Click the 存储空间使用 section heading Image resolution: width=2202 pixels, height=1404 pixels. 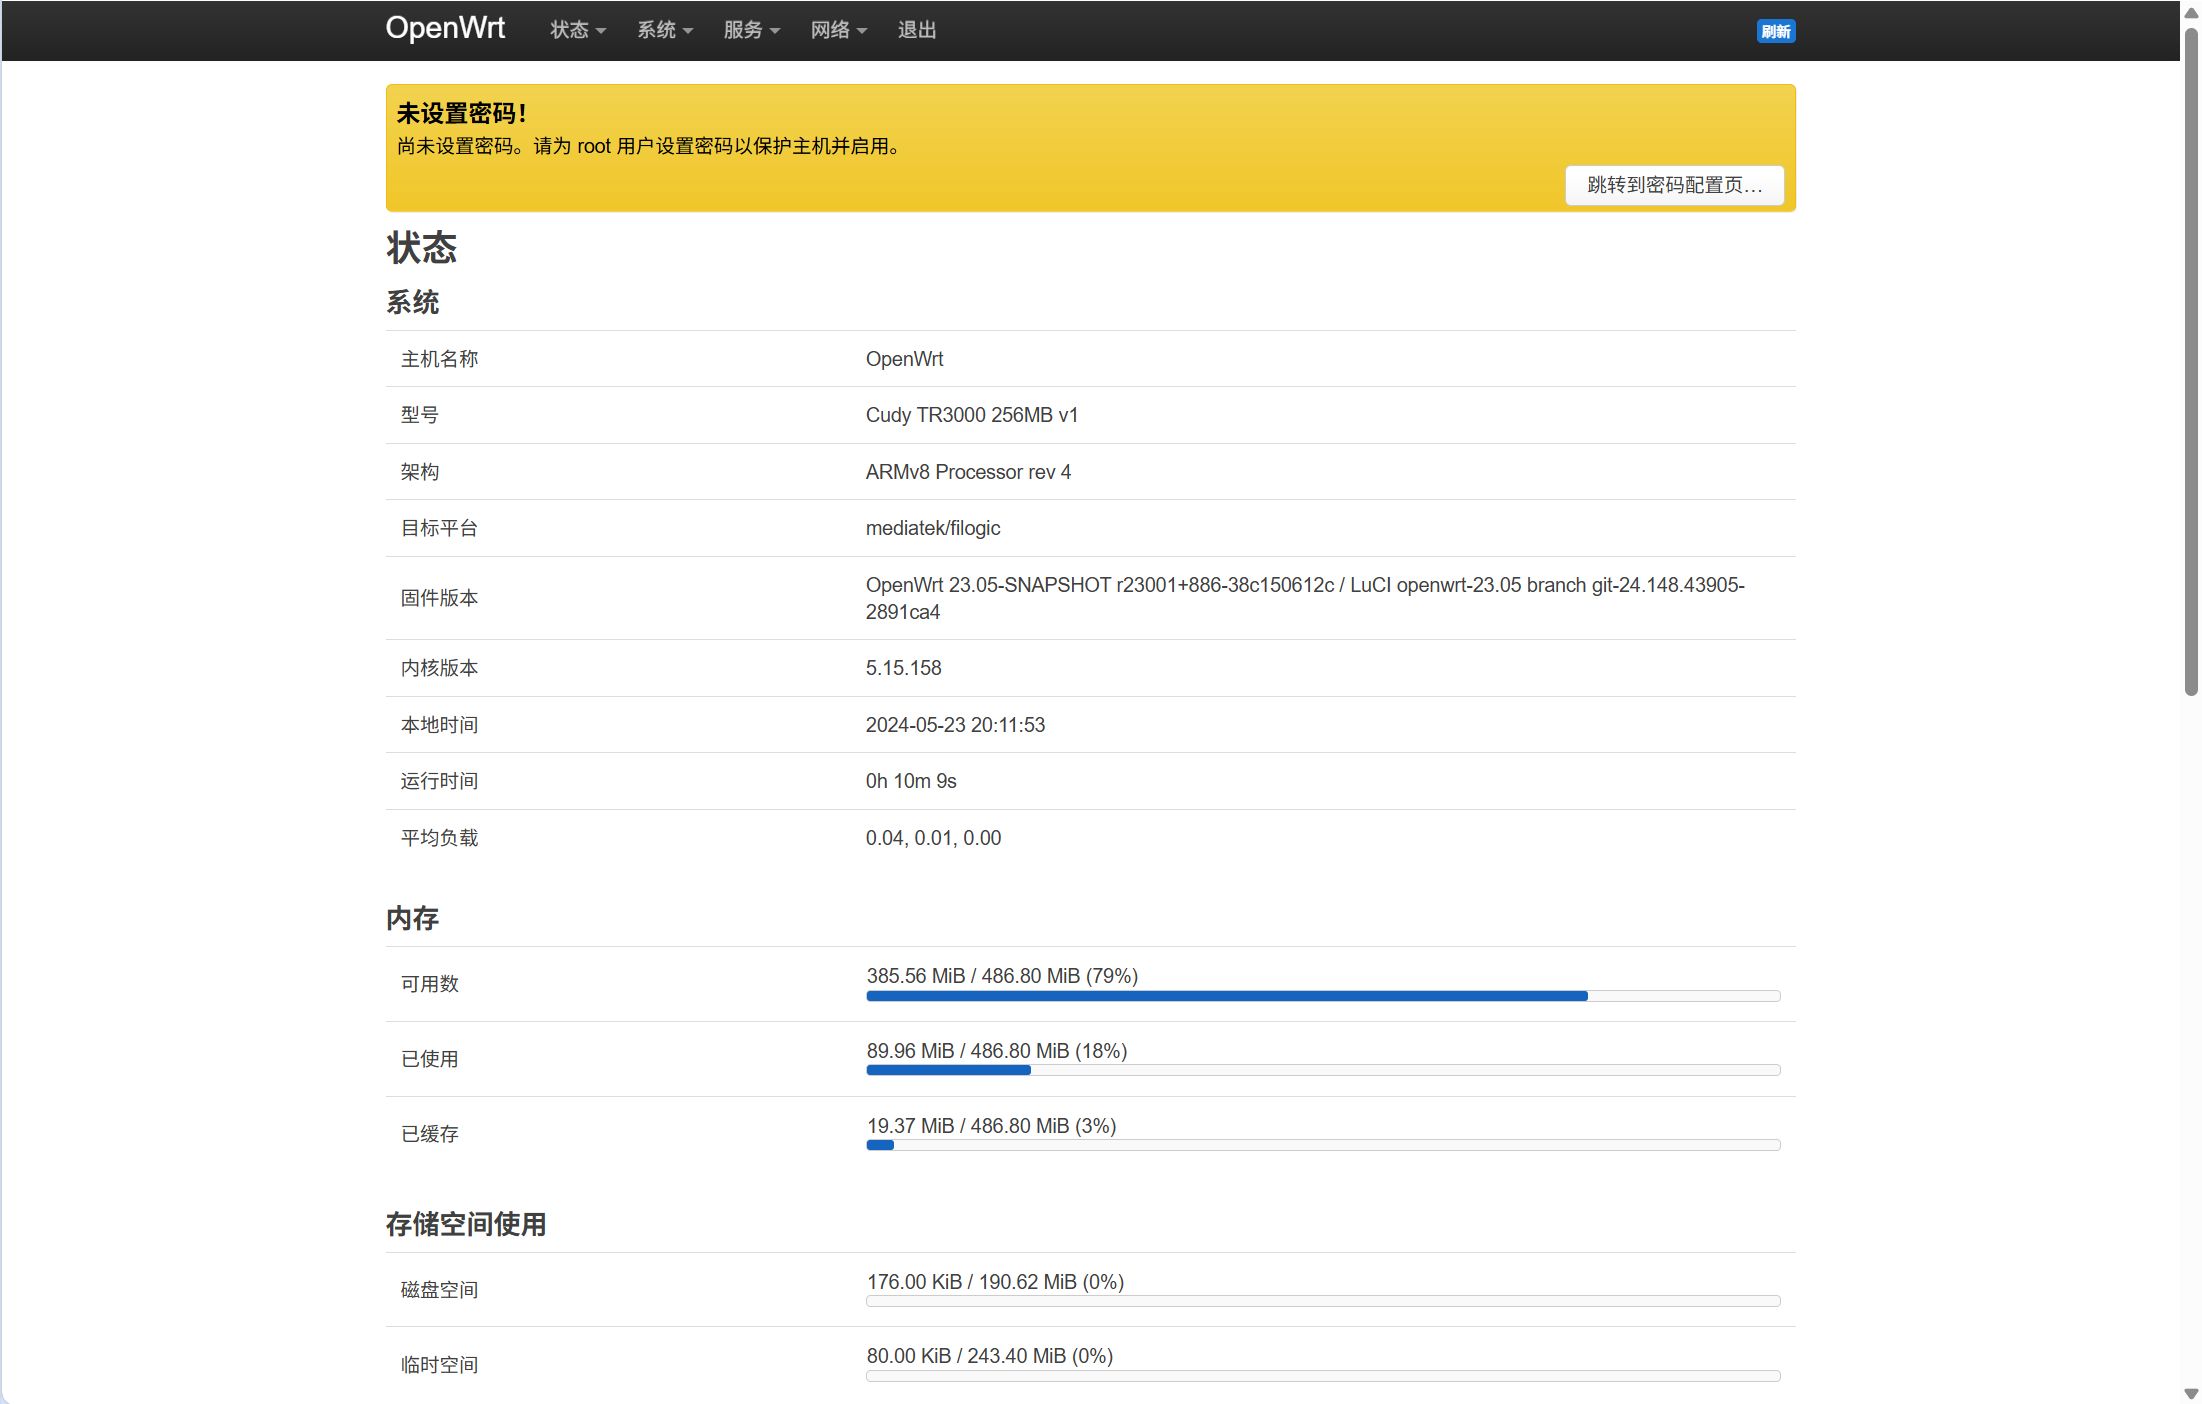[466, 1224]
